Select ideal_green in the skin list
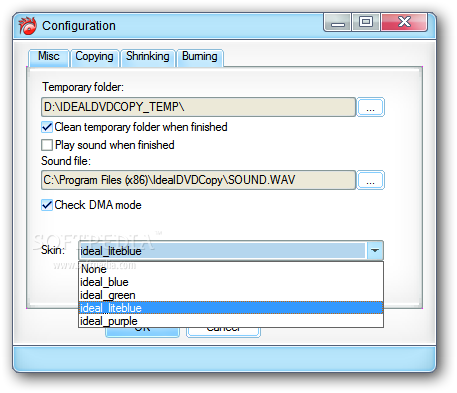 [x=231, y=295]
